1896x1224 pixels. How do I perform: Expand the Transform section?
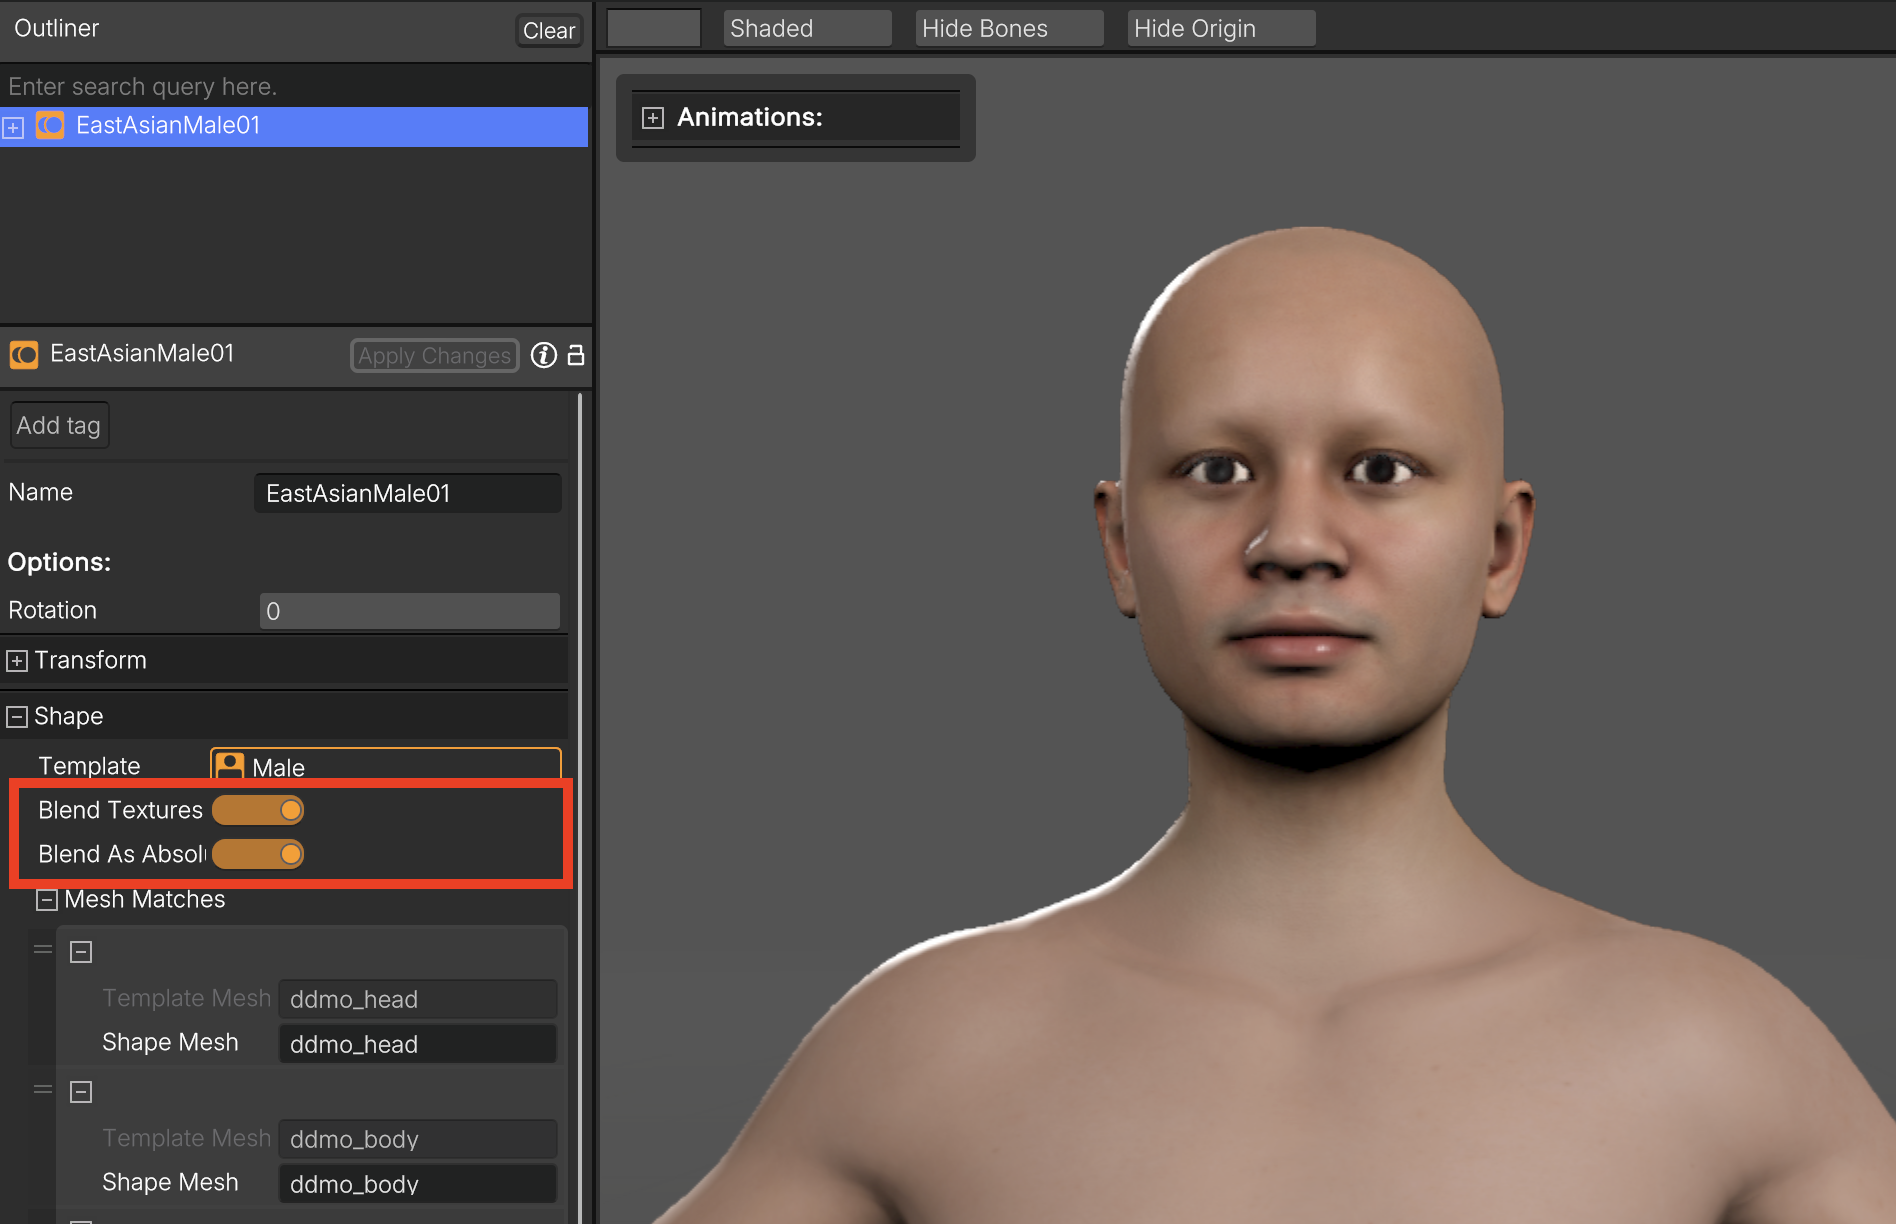(x=17, y=661)
